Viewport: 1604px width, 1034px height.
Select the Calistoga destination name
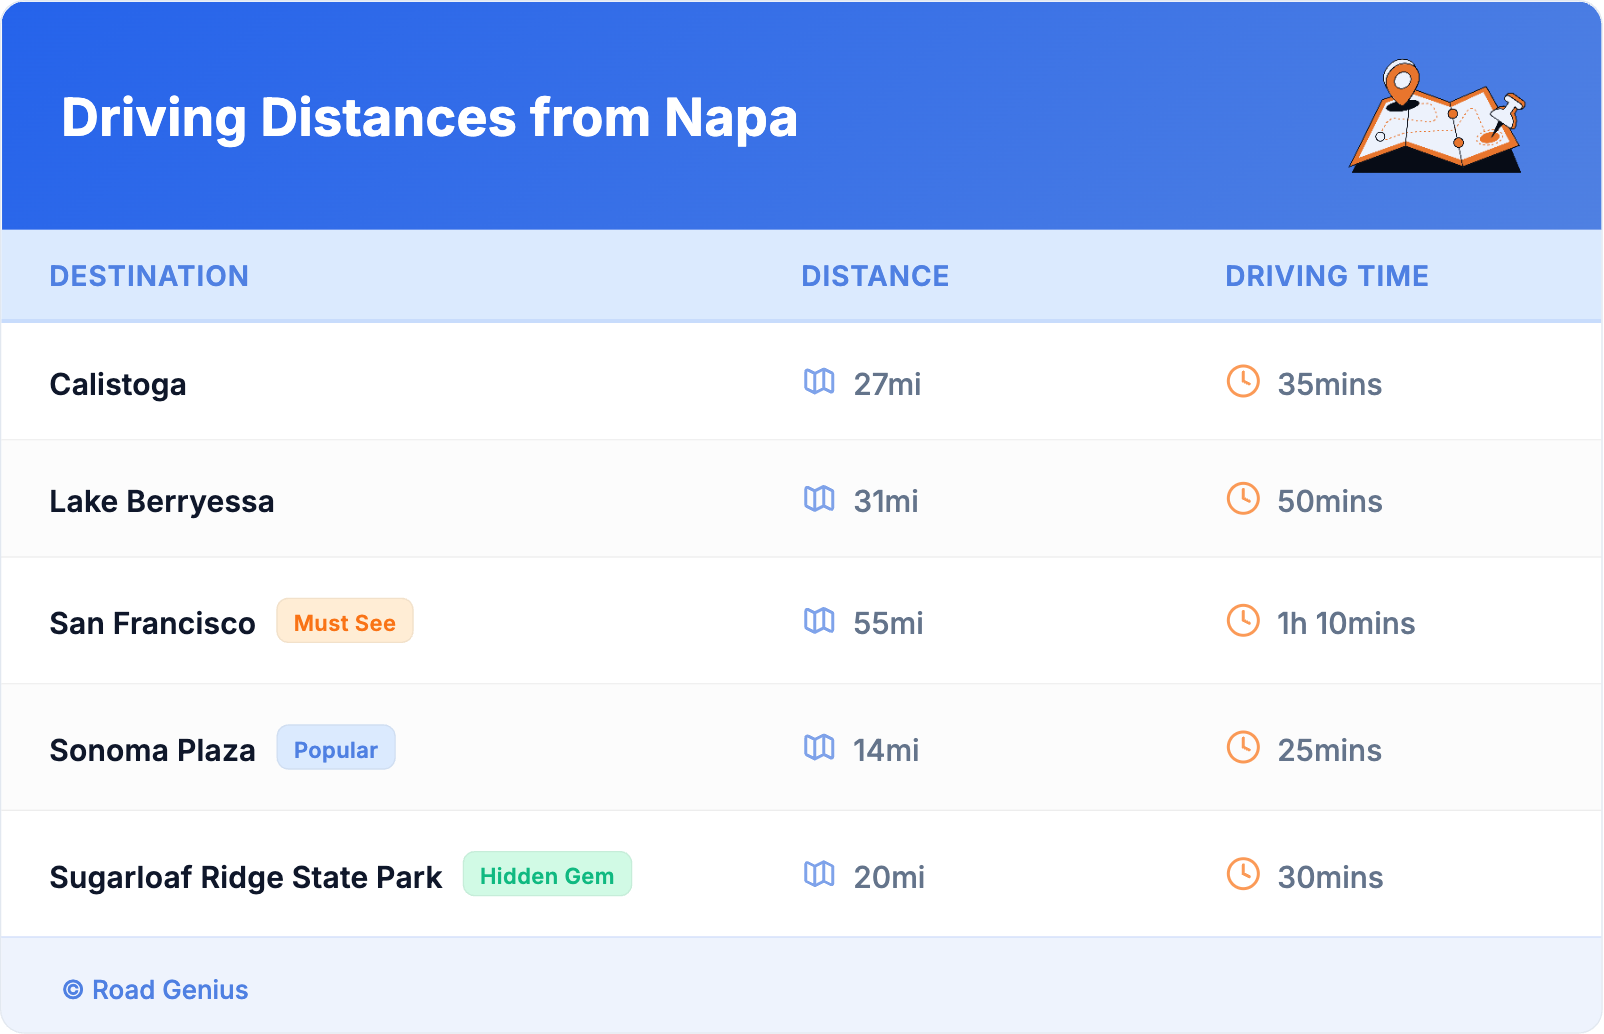pos(118,385)
